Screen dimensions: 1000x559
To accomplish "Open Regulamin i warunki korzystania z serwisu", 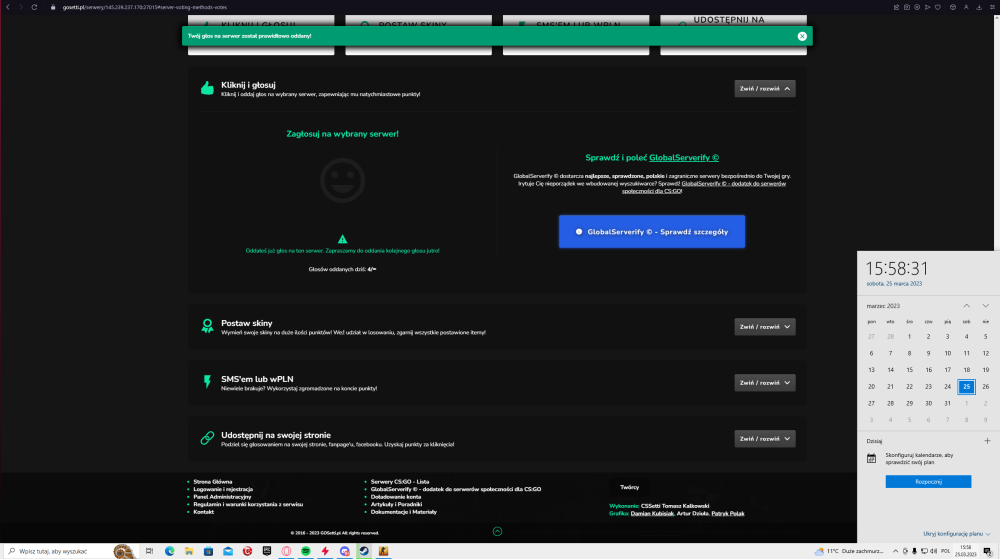I will click(248, 504).
